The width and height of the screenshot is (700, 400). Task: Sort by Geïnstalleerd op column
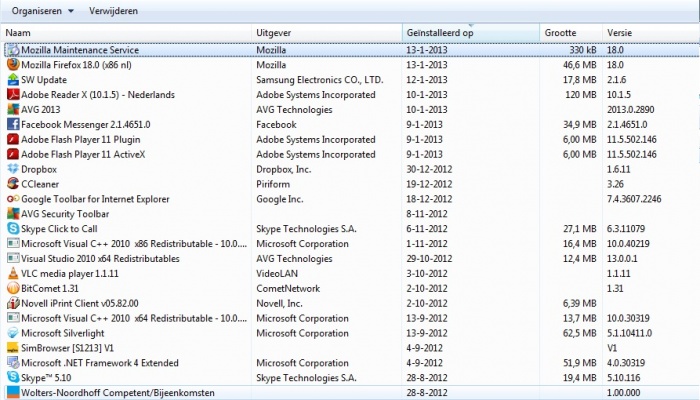440,33
